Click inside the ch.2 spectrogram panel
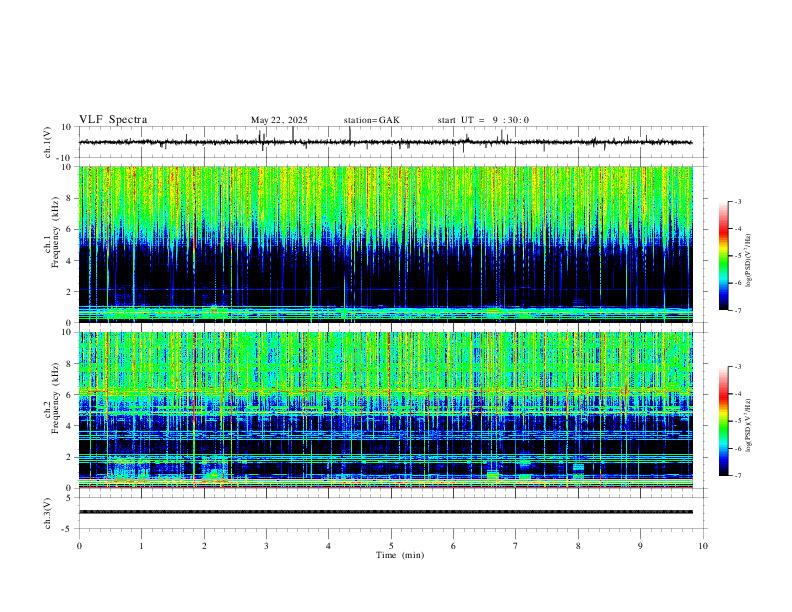The width and height of the screenshot is (792, 612). [385, 410]
